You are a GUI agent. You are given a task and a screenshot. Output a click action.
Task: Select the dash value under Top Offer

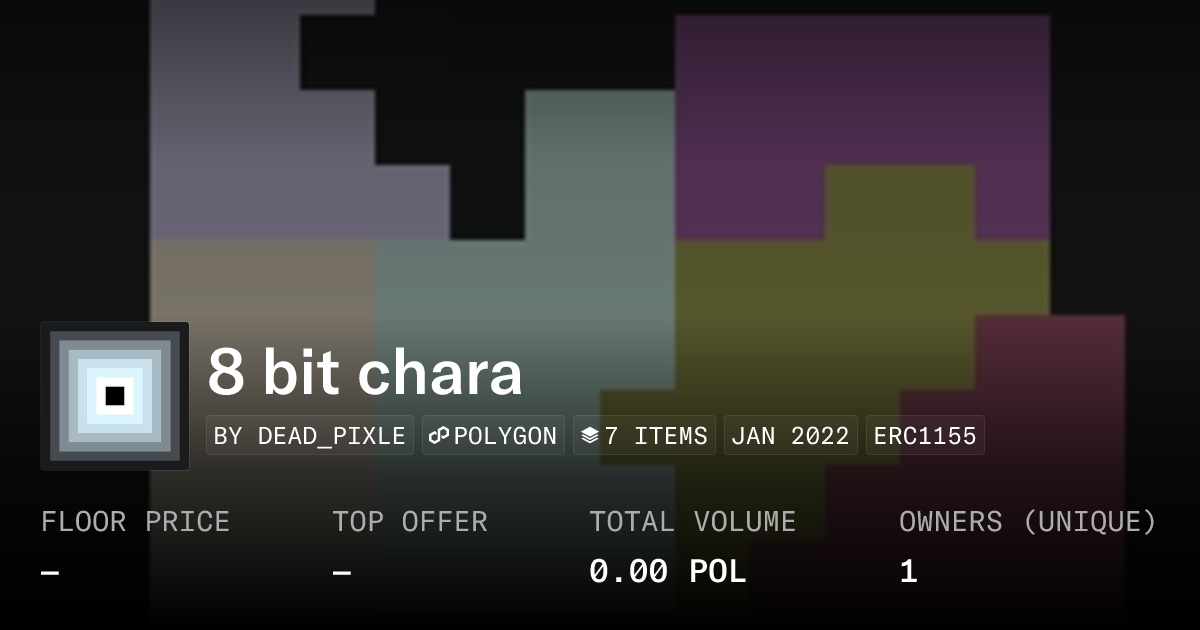pos(342,573)
